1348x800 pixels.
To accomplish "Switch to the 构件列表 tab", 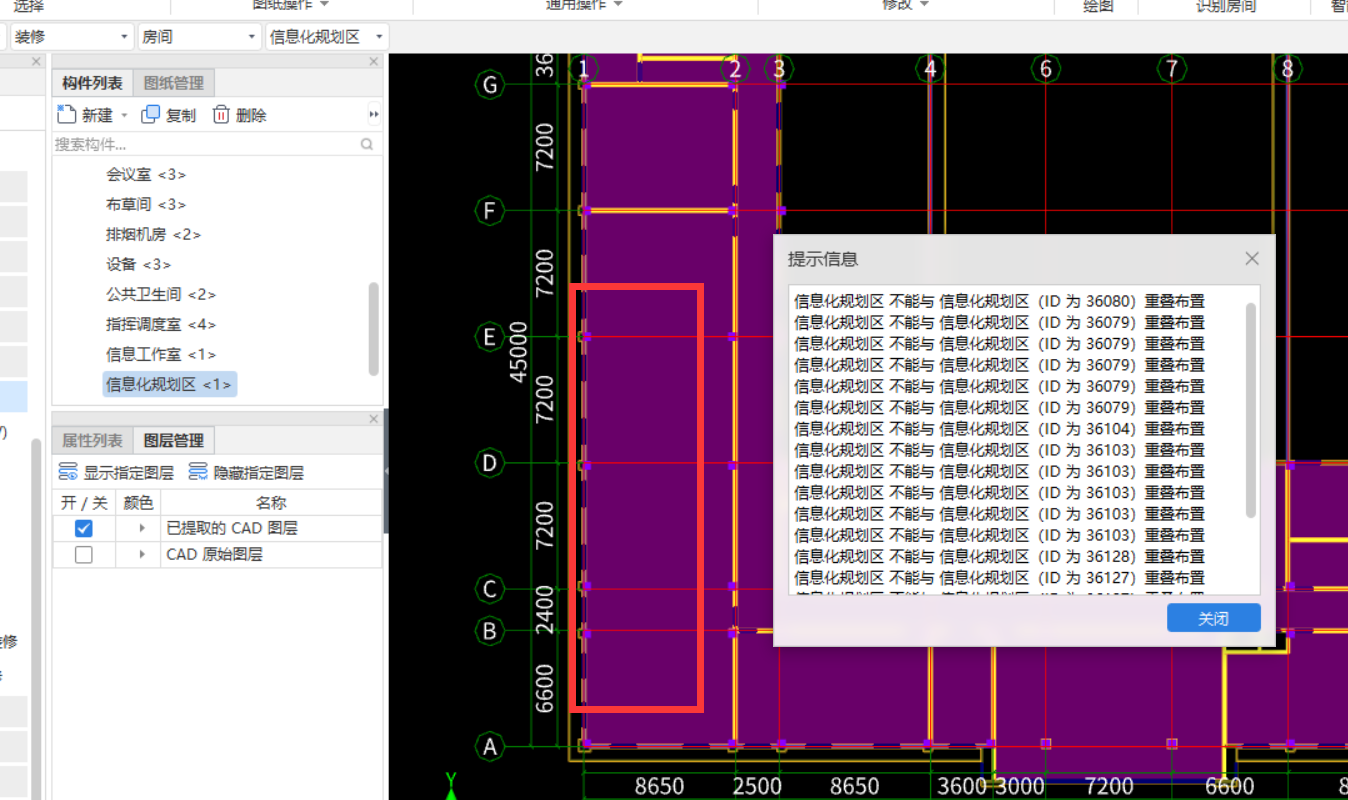I will pos(92,83).
